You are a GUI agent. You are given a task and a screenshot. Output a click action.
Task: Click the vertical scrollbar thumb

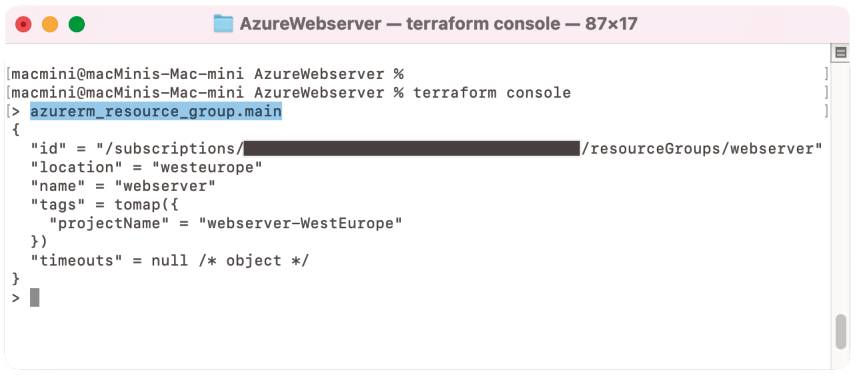click(841, 332)
